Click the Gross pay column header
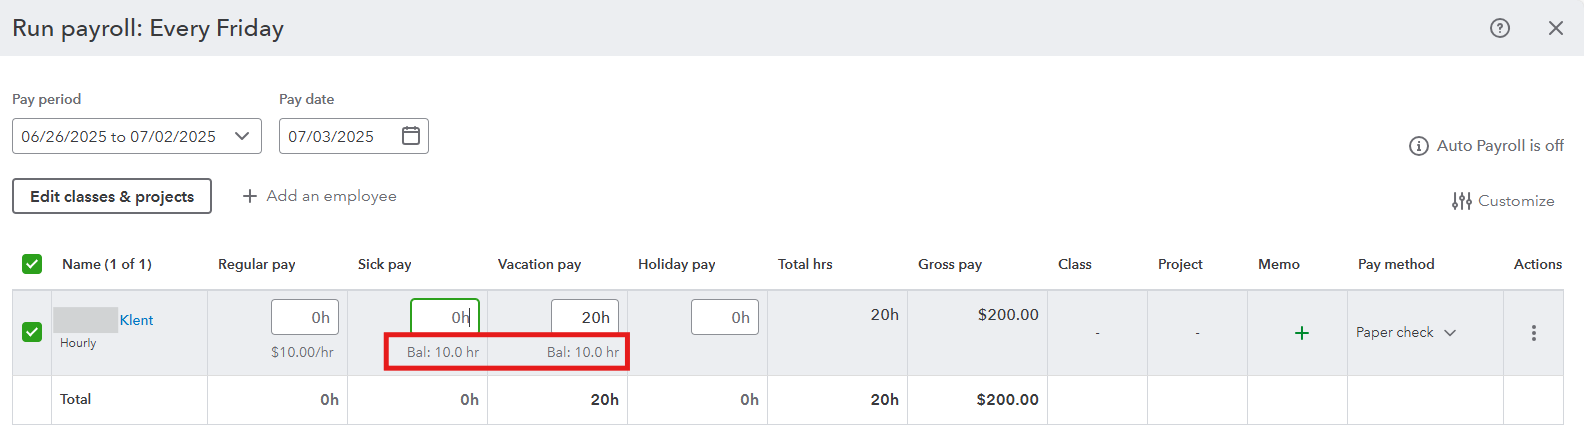 (x=950, y=264)
